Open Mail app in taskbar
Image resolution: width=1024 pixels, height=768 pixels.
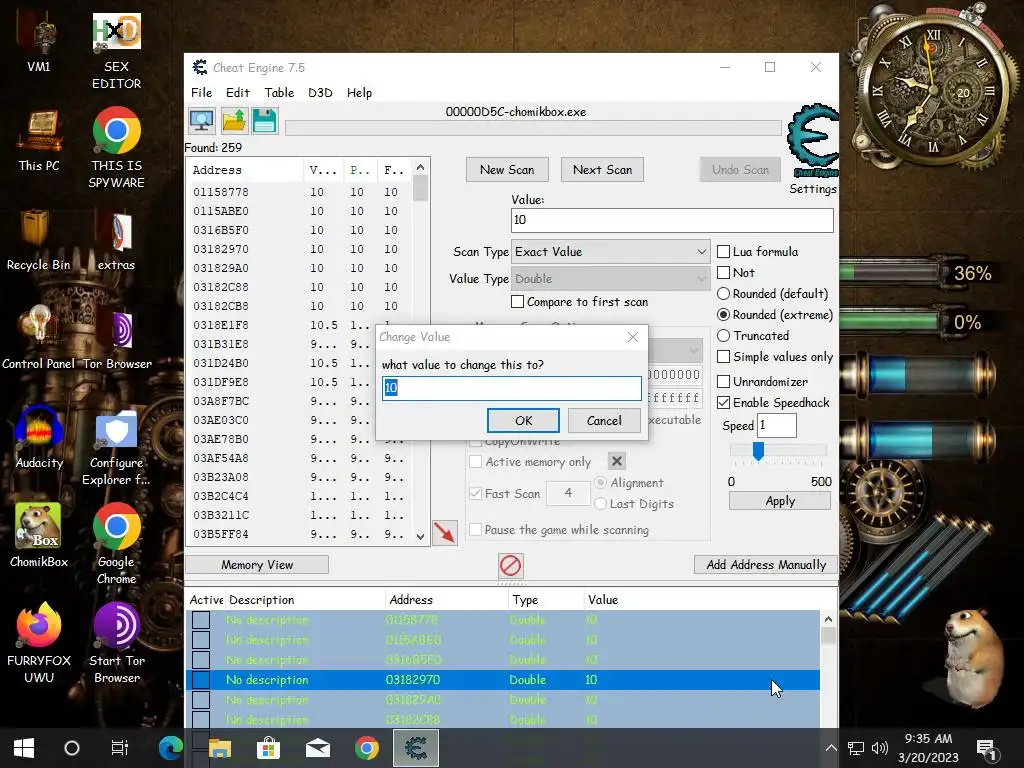(x=317, y=748)
